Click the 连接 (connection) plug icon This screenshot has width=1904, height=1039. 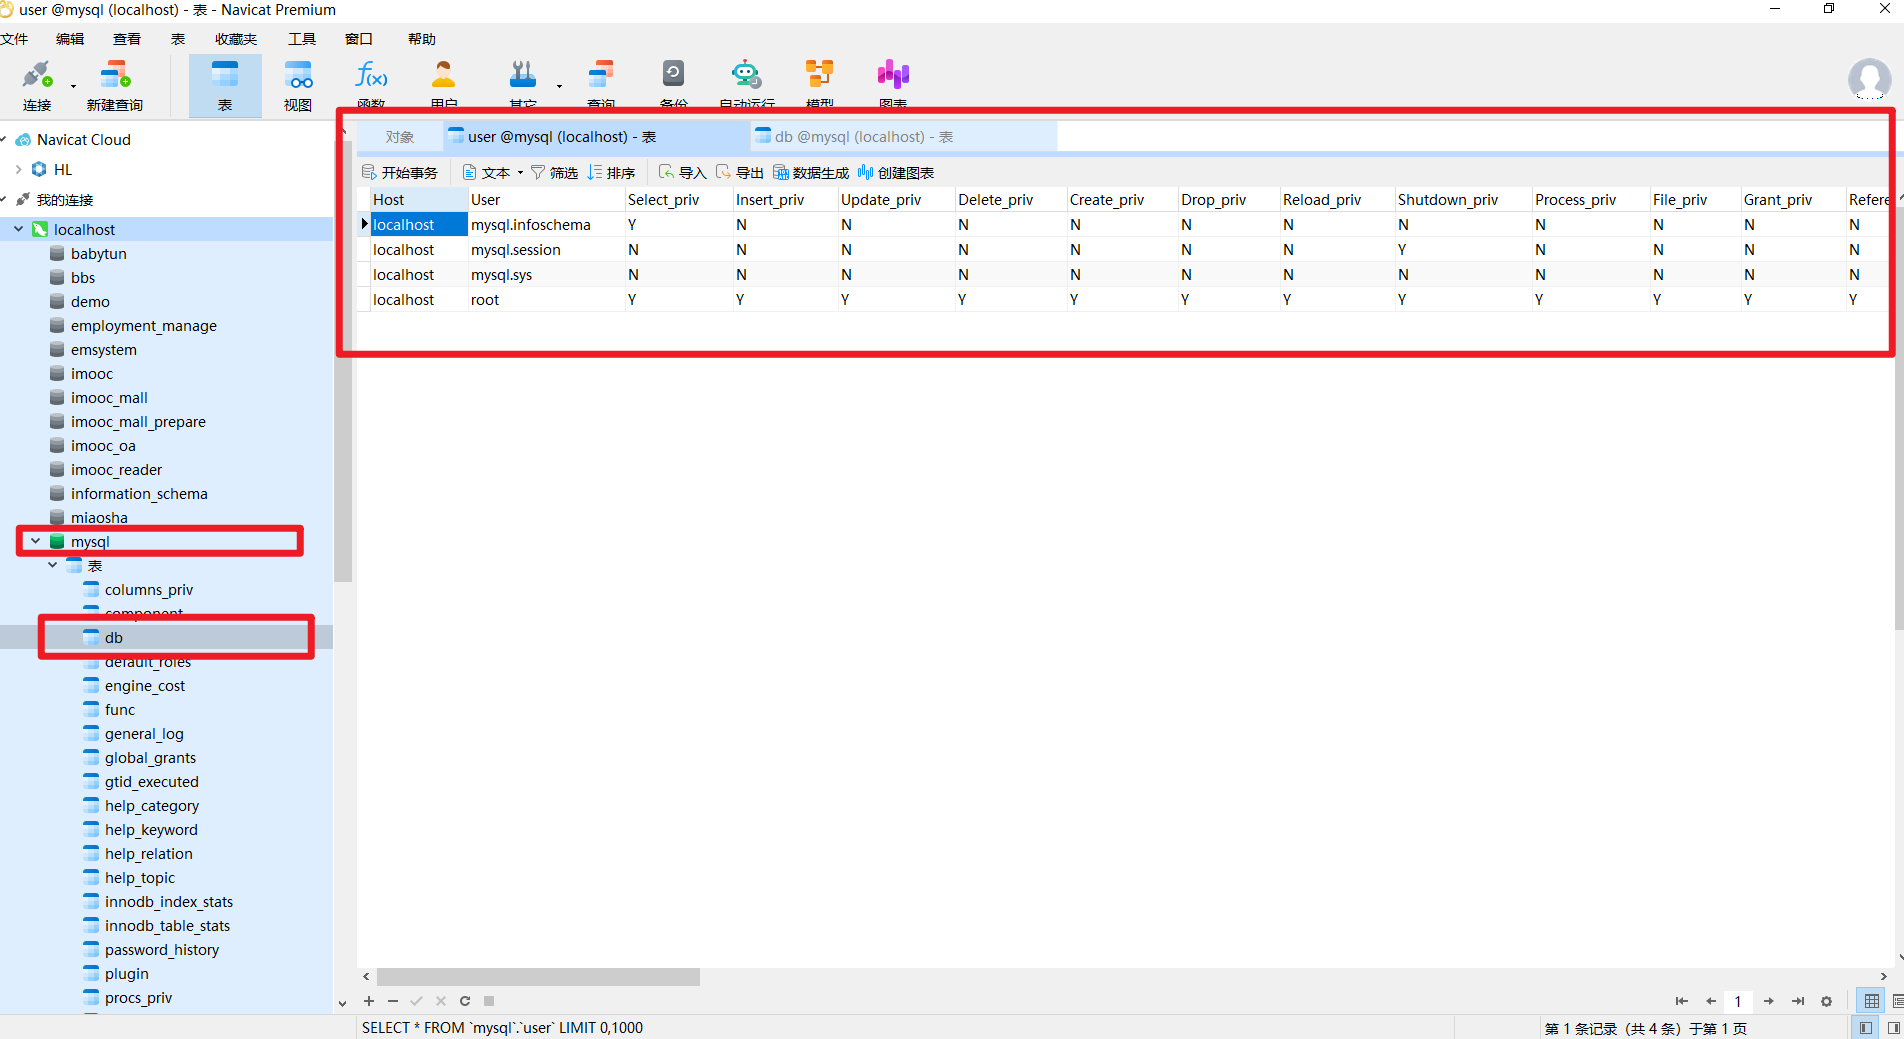coord(37,75)
